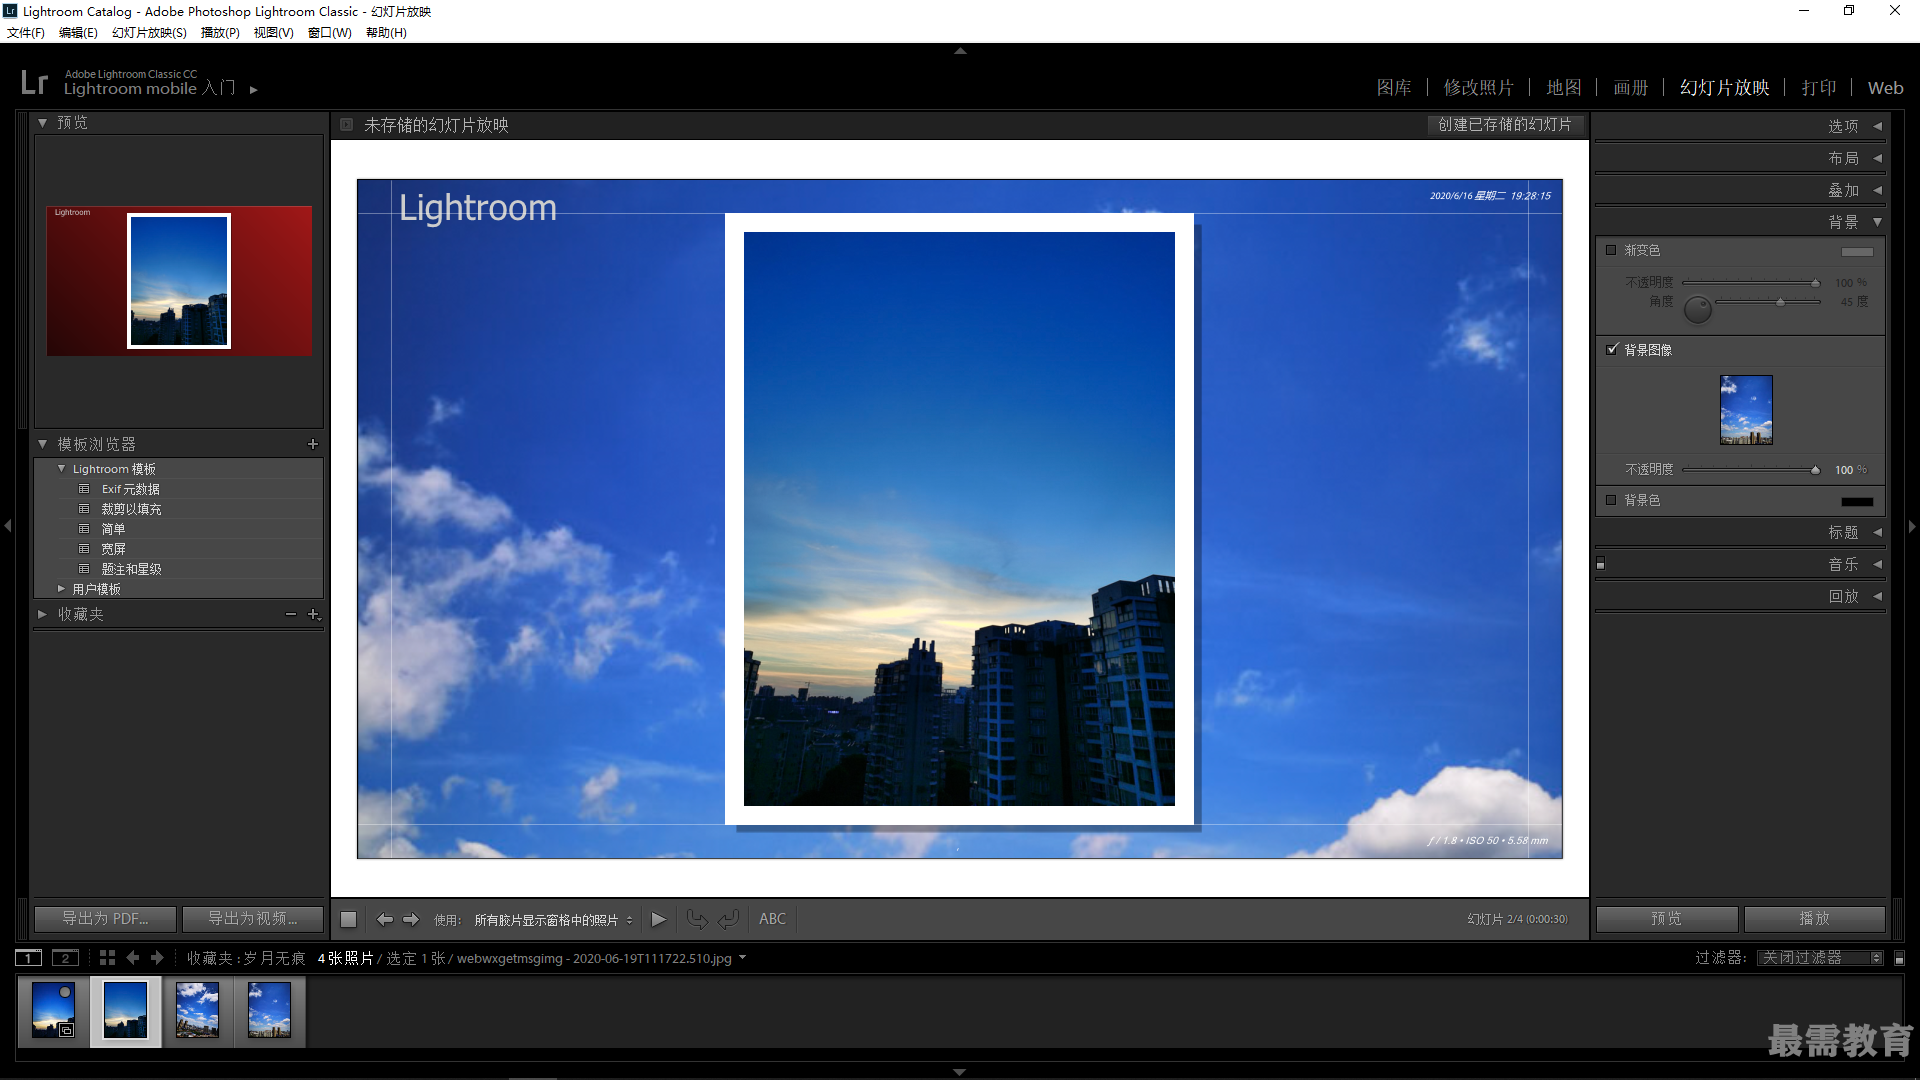Enable background color 背景色 checkbox
1920x1080 pixels.
[x=1611, y=500]
